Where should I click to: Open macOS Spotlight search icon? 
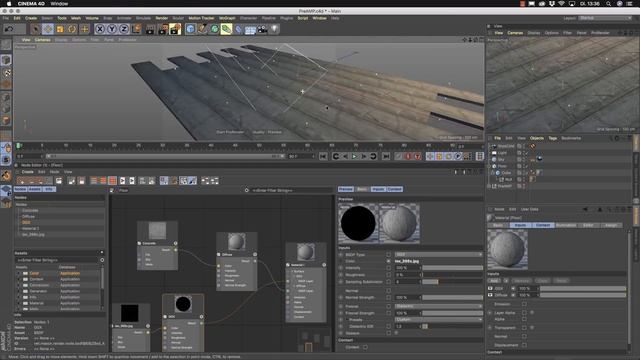609,4
